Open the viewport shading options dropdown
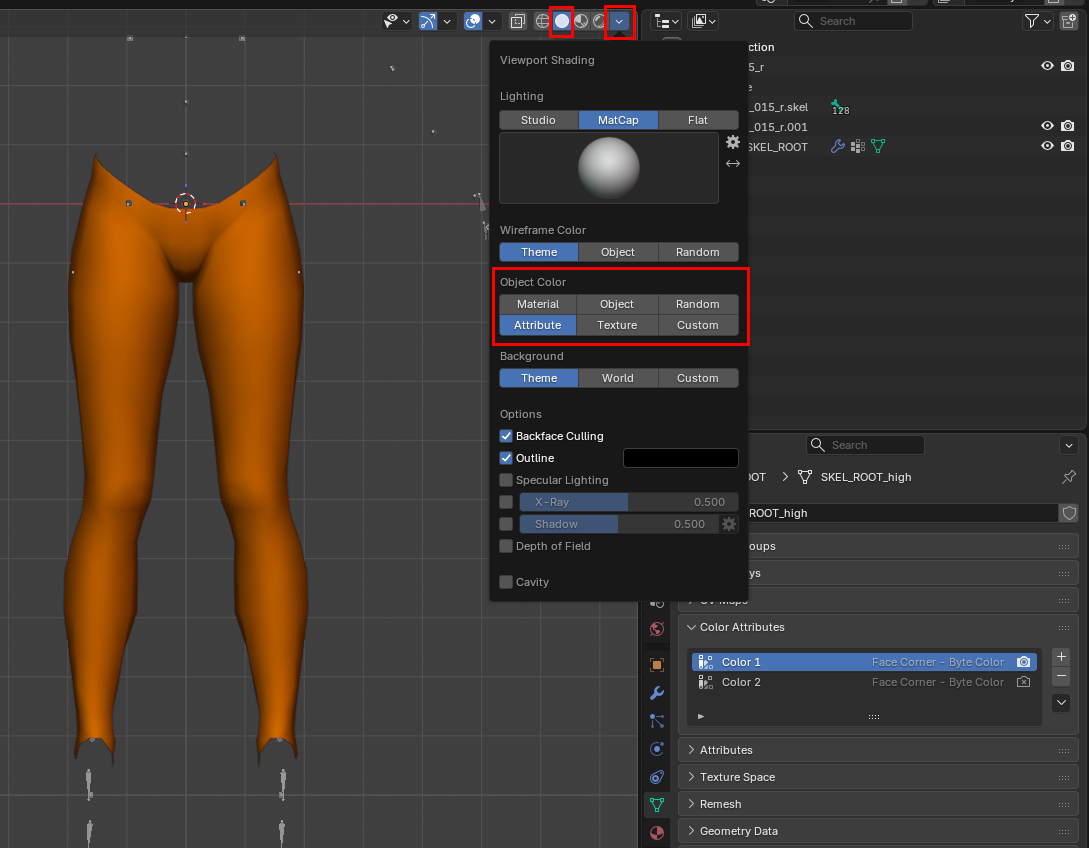Image resolution: width=1089 pixels, height=848 pixels. [x=619, y=22]
